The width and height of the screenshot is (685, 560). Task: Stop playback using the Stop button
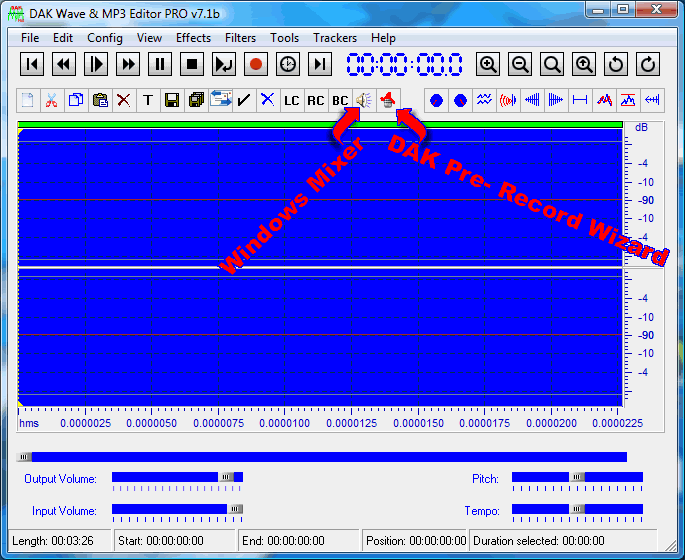[x=192, y=65]
